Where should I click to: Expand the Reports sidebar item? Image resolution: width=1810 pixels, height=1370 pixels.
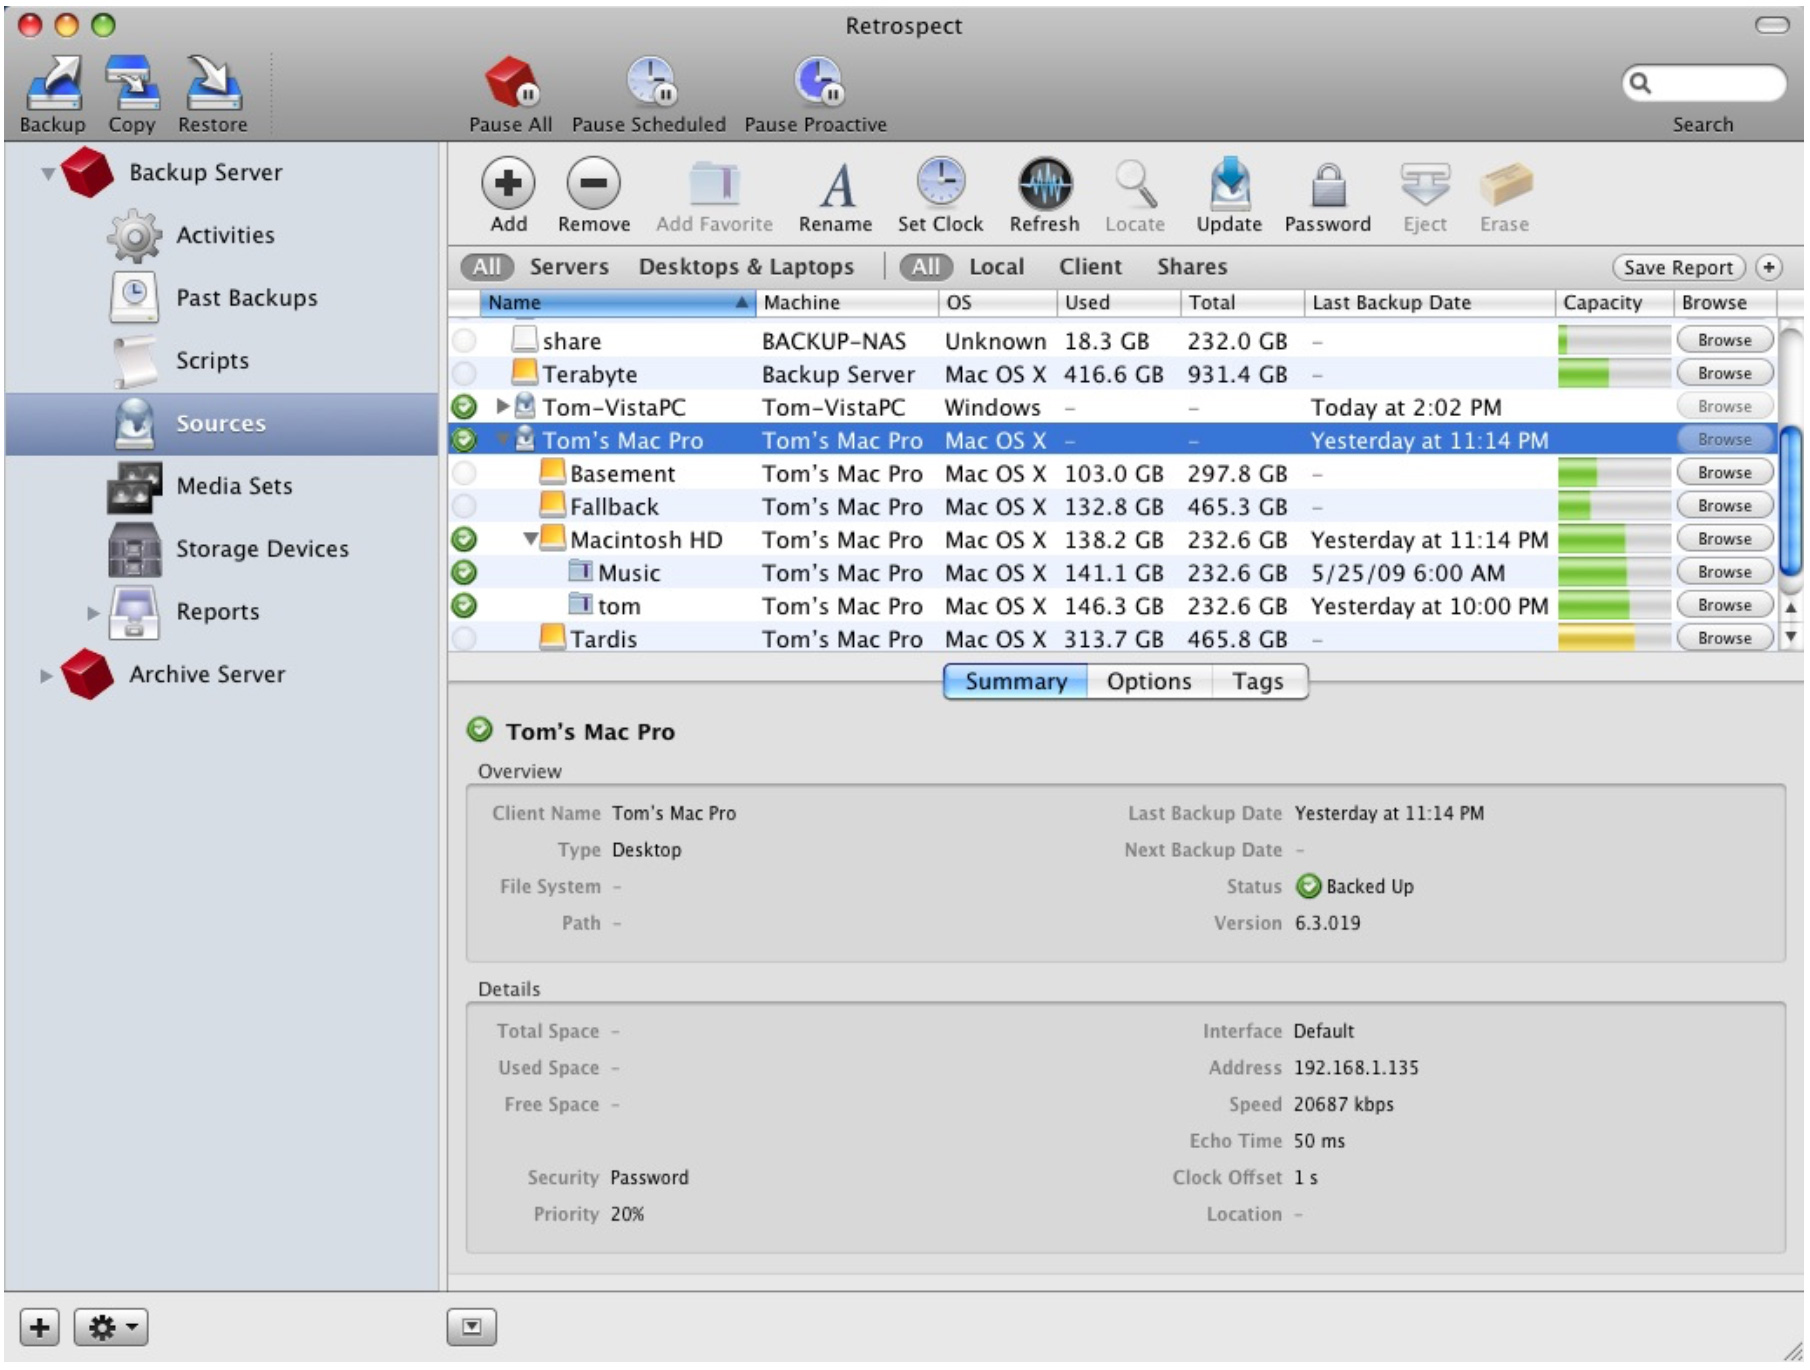tap(93, 613)
